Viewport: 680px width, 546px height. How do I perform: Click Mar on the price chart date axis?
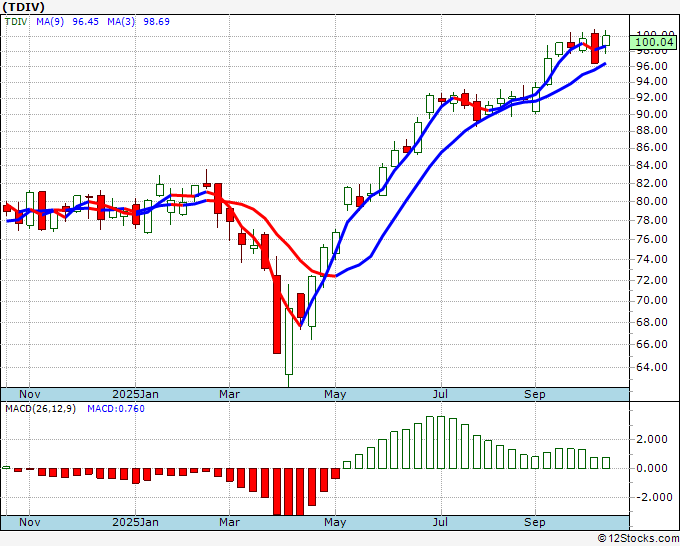(x=229, y=394)
